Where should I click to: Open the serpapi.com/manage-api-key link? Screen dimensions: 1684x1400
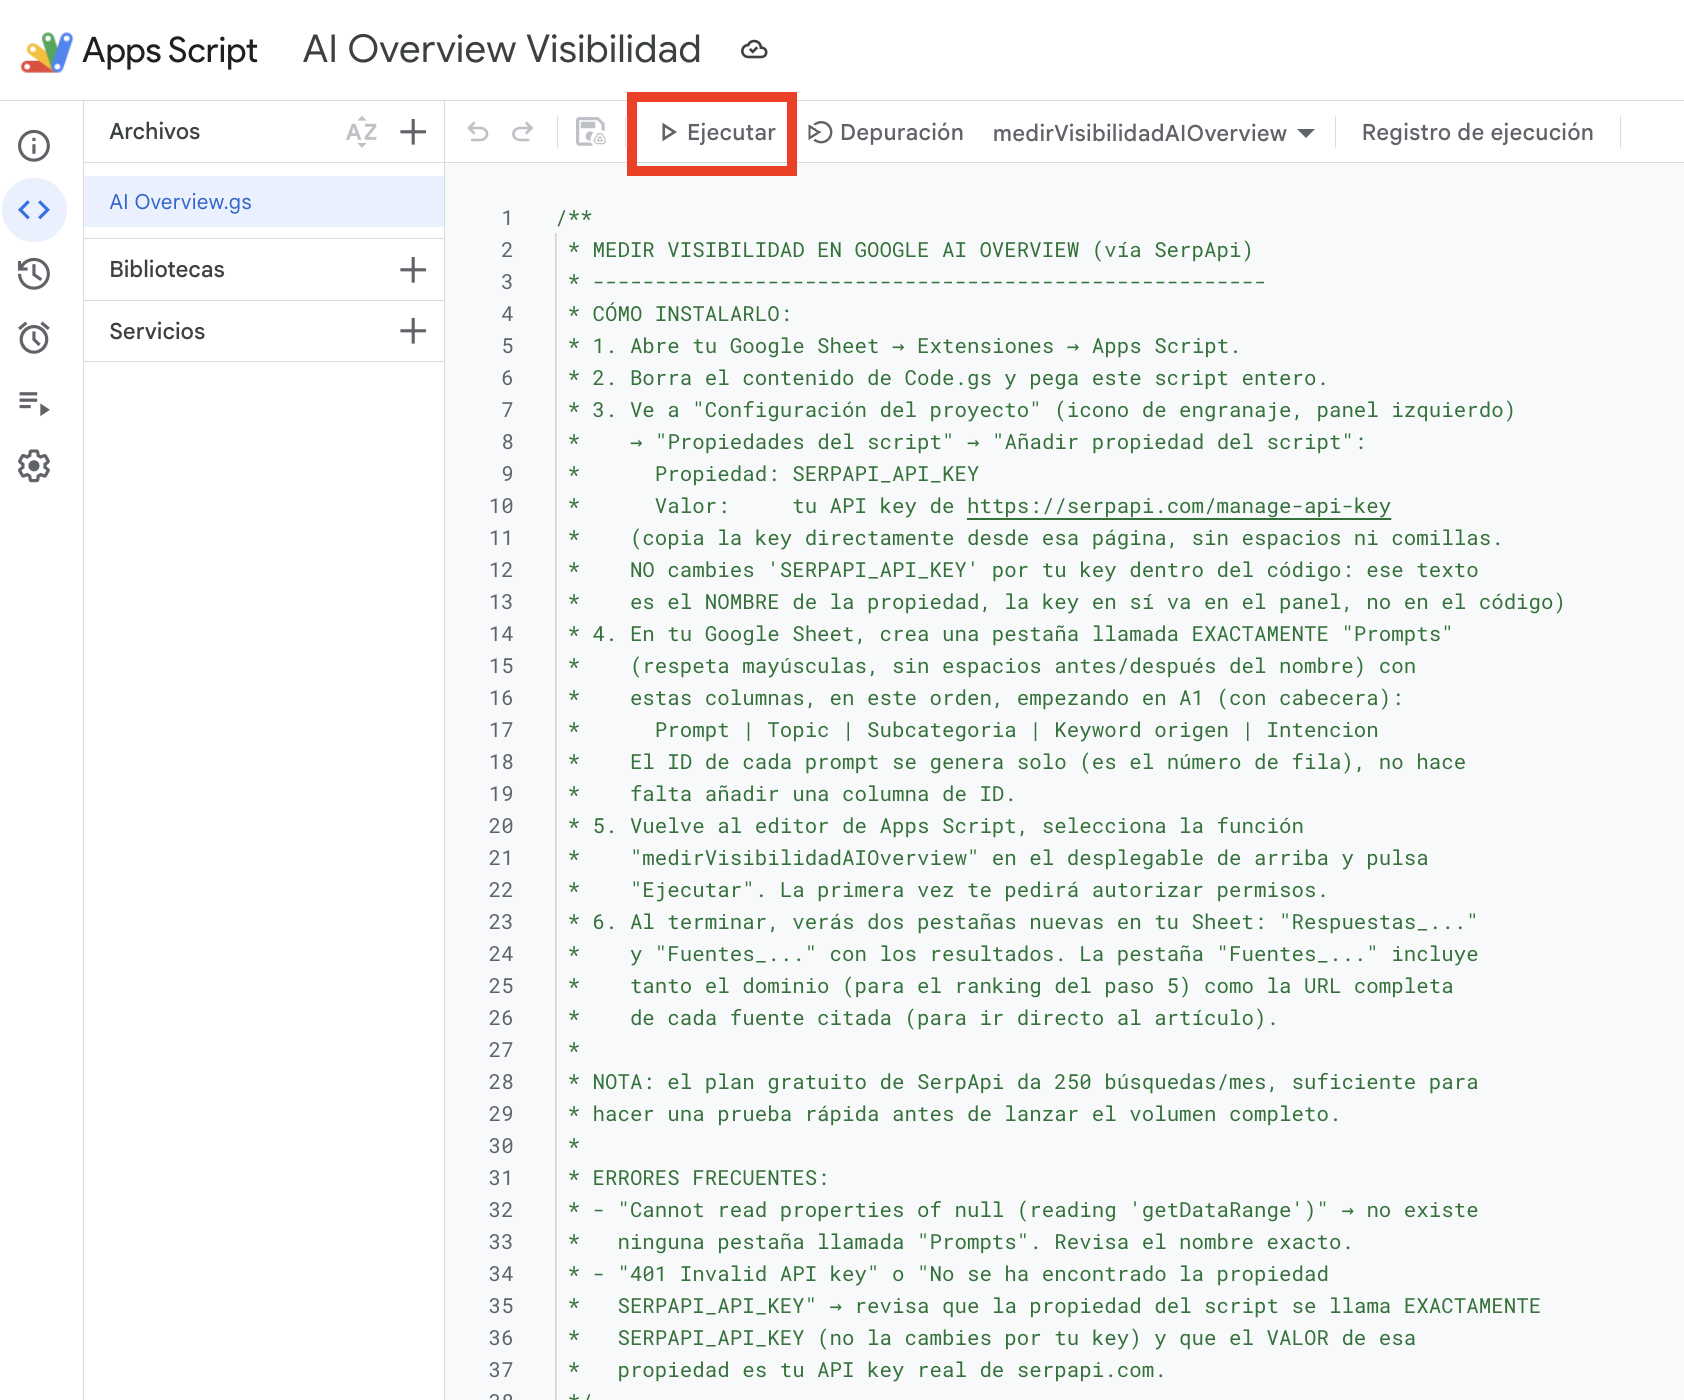1179,506
